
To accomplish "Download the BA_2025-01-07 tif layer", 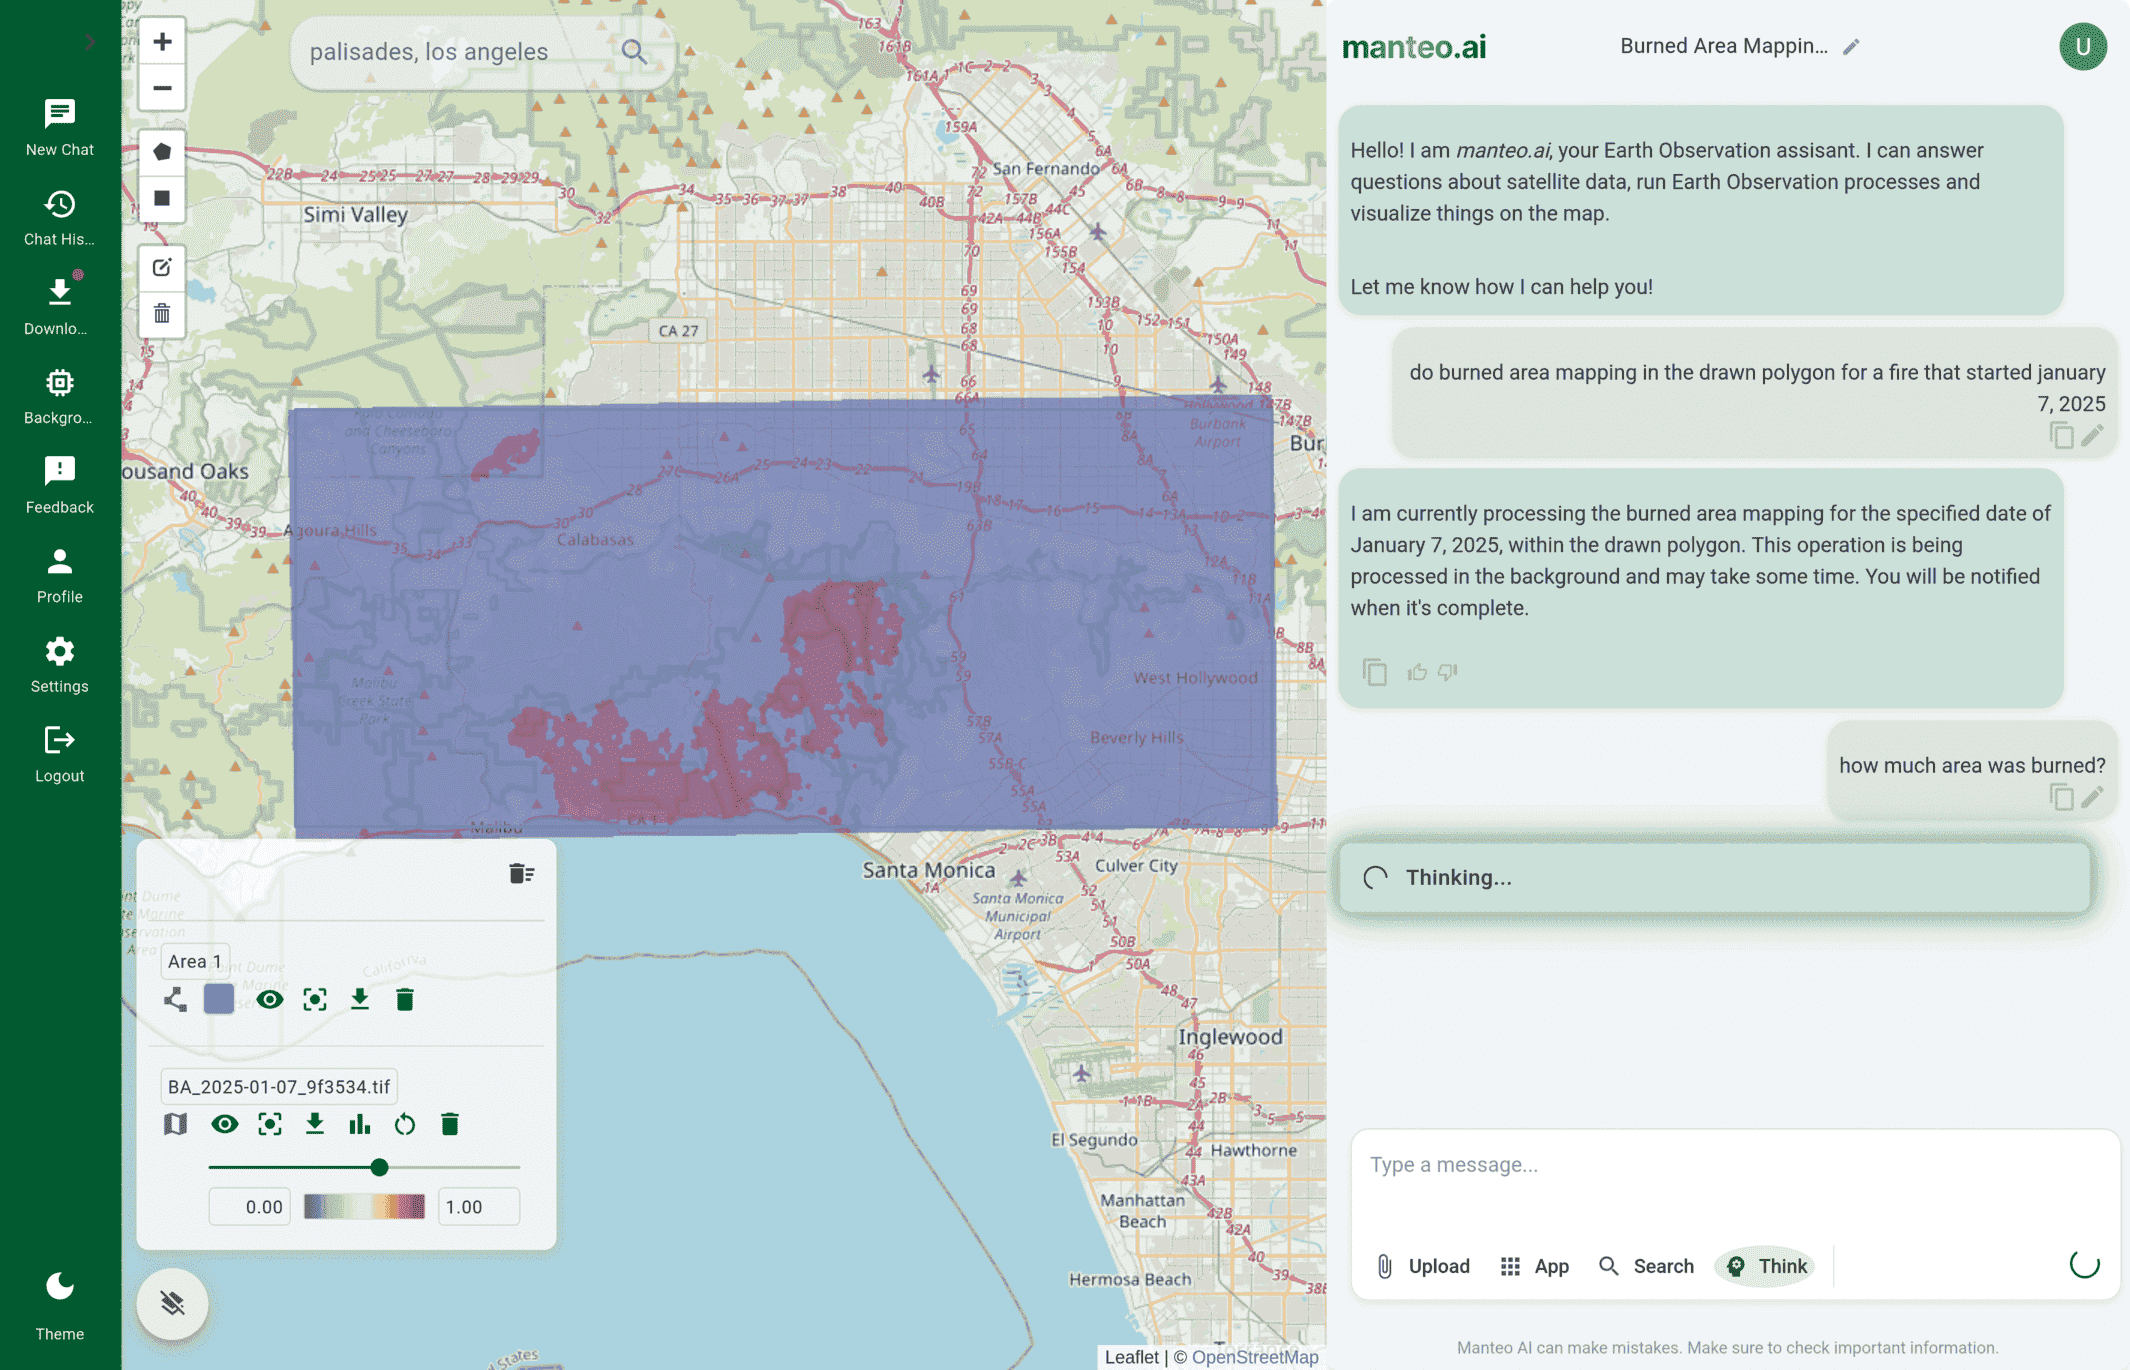I will click(314, 1124).
